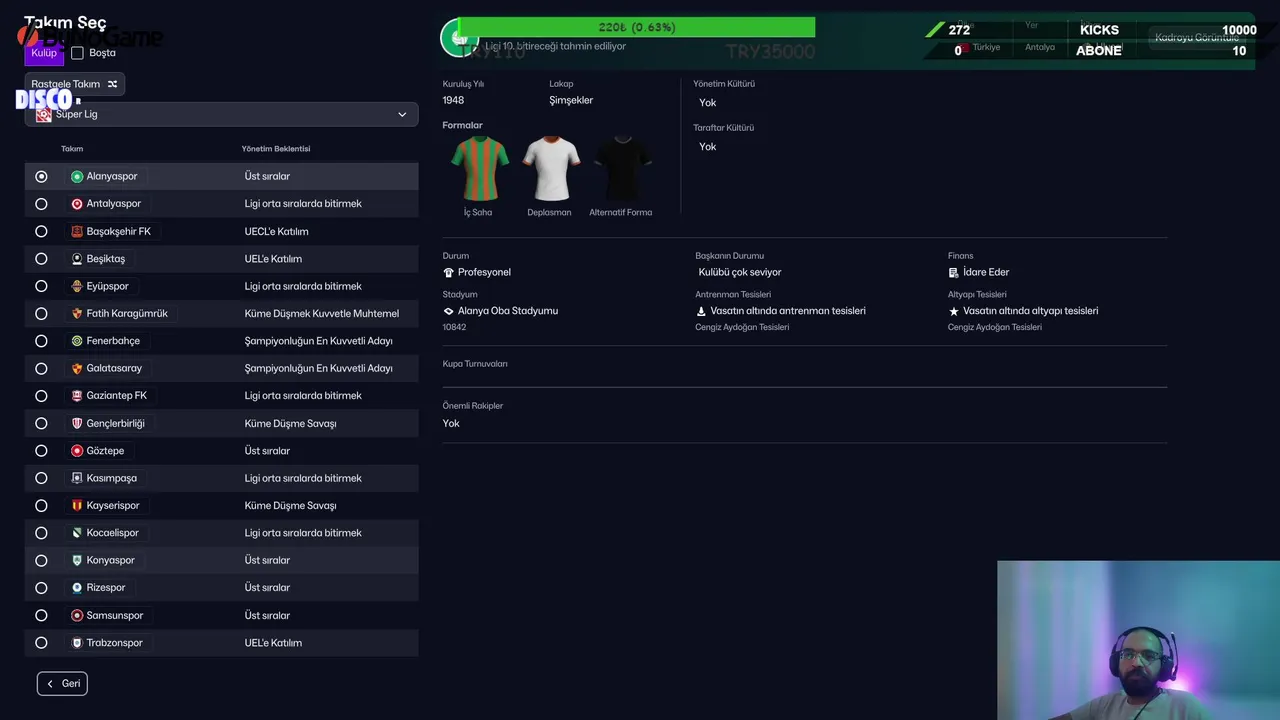
Task: Click the Eyüpspor club badge icon
Action: [77, 286]
